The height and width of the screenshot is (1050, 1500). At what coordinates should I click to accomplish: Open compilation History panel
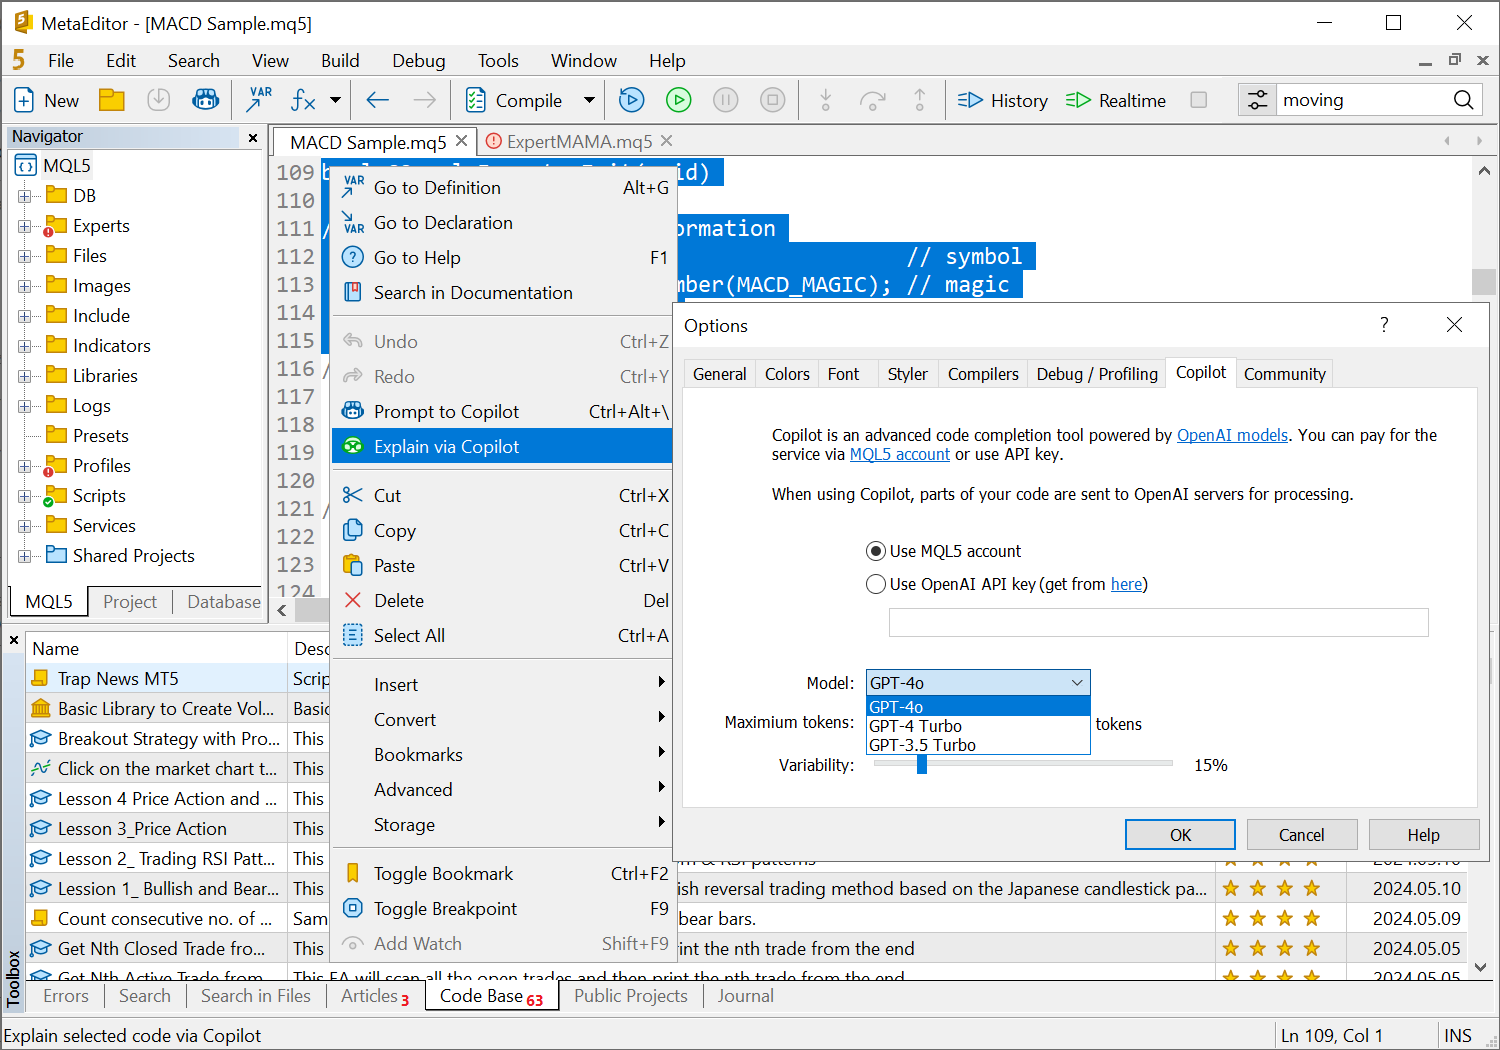[x=1001, y=99]
